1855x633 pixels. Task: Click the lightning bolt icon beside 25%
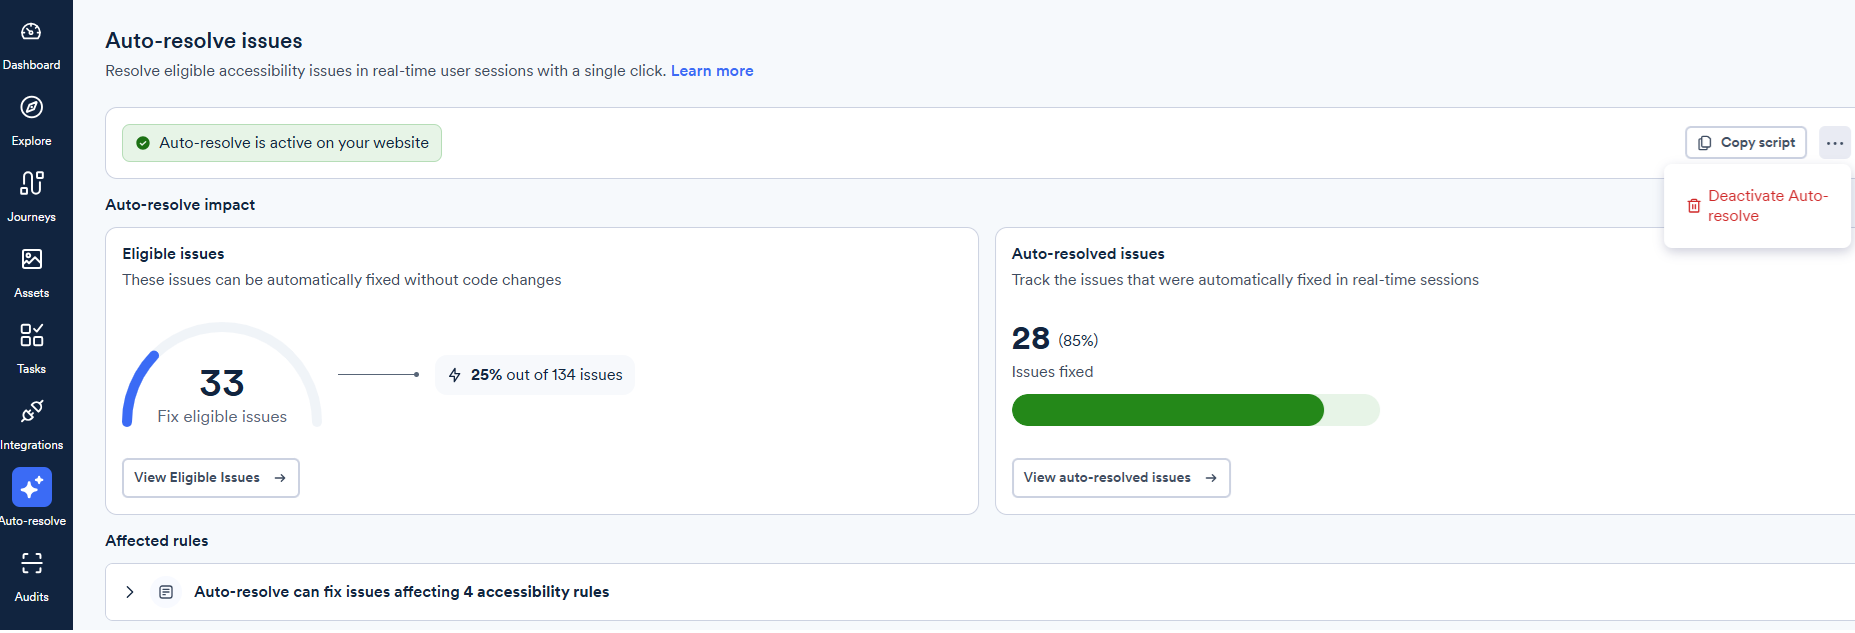coord(455,375)
